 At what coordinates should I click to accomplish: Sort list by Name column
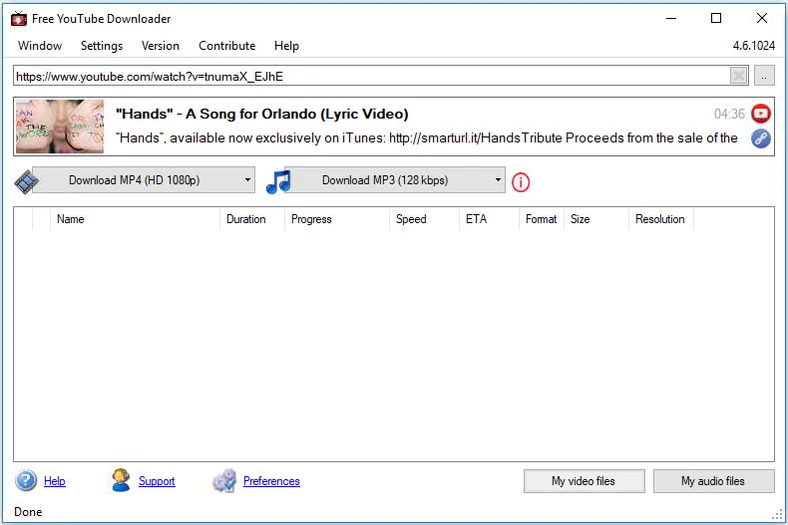[x=135, y=219]
